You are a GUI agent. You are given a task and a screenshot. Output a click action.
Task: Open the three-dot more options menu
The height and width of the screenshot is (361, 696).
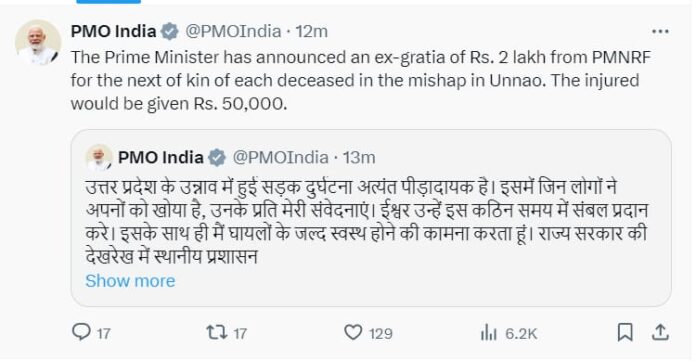point(660,32)
